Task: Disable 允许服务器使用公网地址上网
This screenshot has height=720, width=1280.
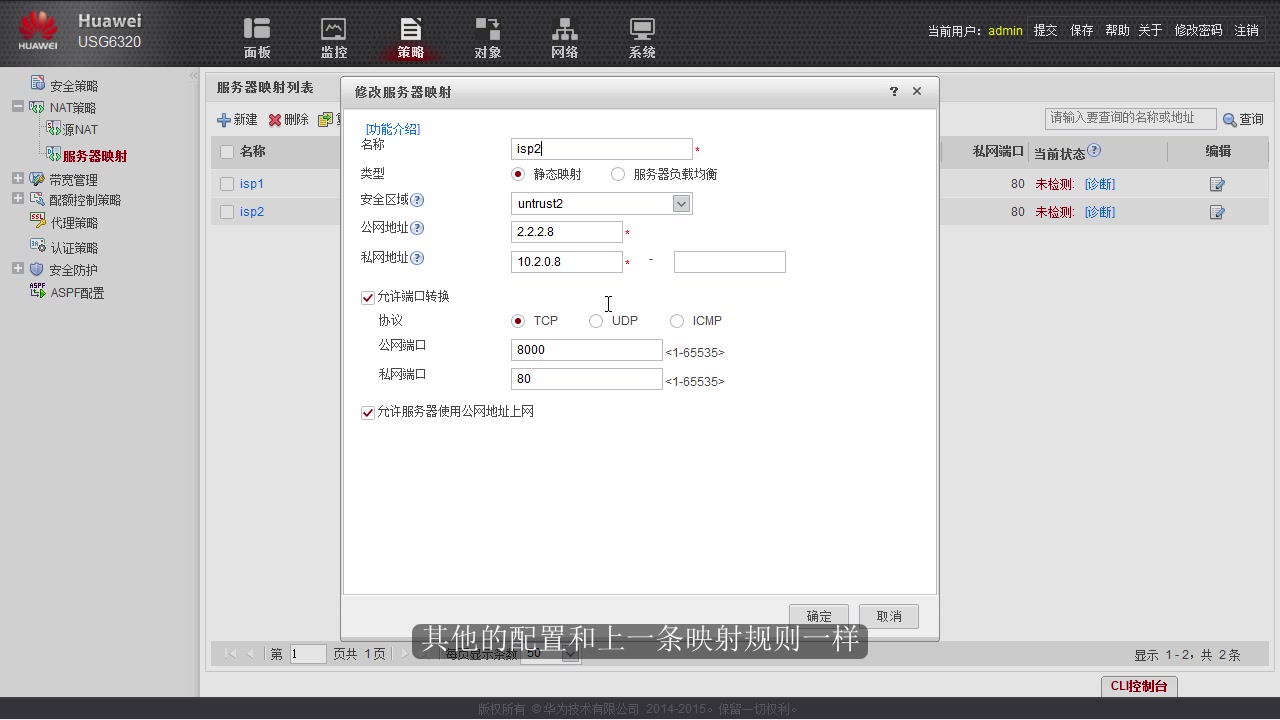Action: click(x=367, y=411)
